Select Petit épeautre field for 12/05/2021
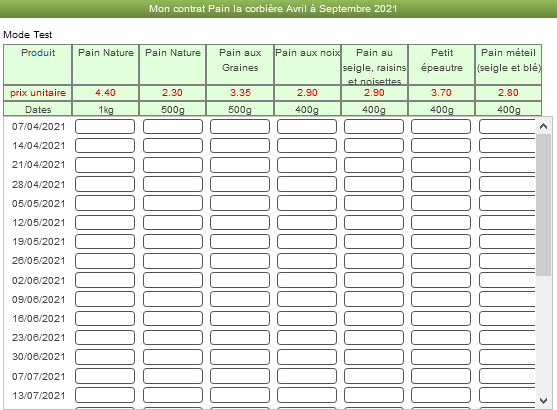This screenshot has height=410, width=557. (441, 223)
